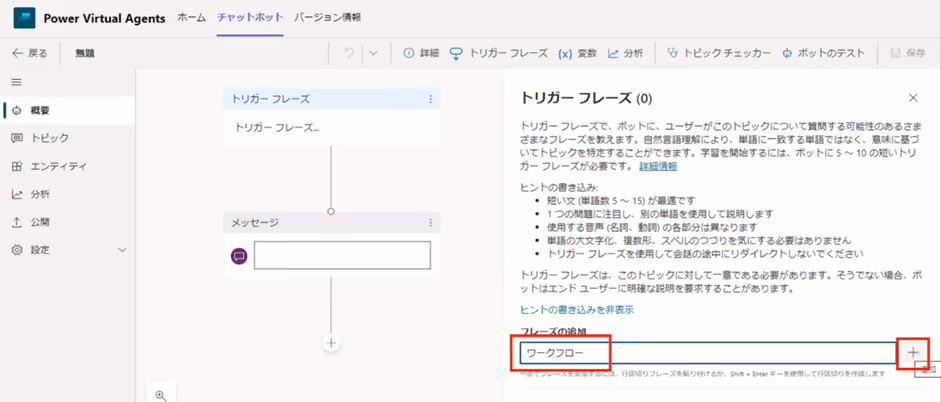Image resolution: width=941 pixels, height=402 pixels.
Task: Toggle the hamburger navigation menu
Action: [16, 82]
